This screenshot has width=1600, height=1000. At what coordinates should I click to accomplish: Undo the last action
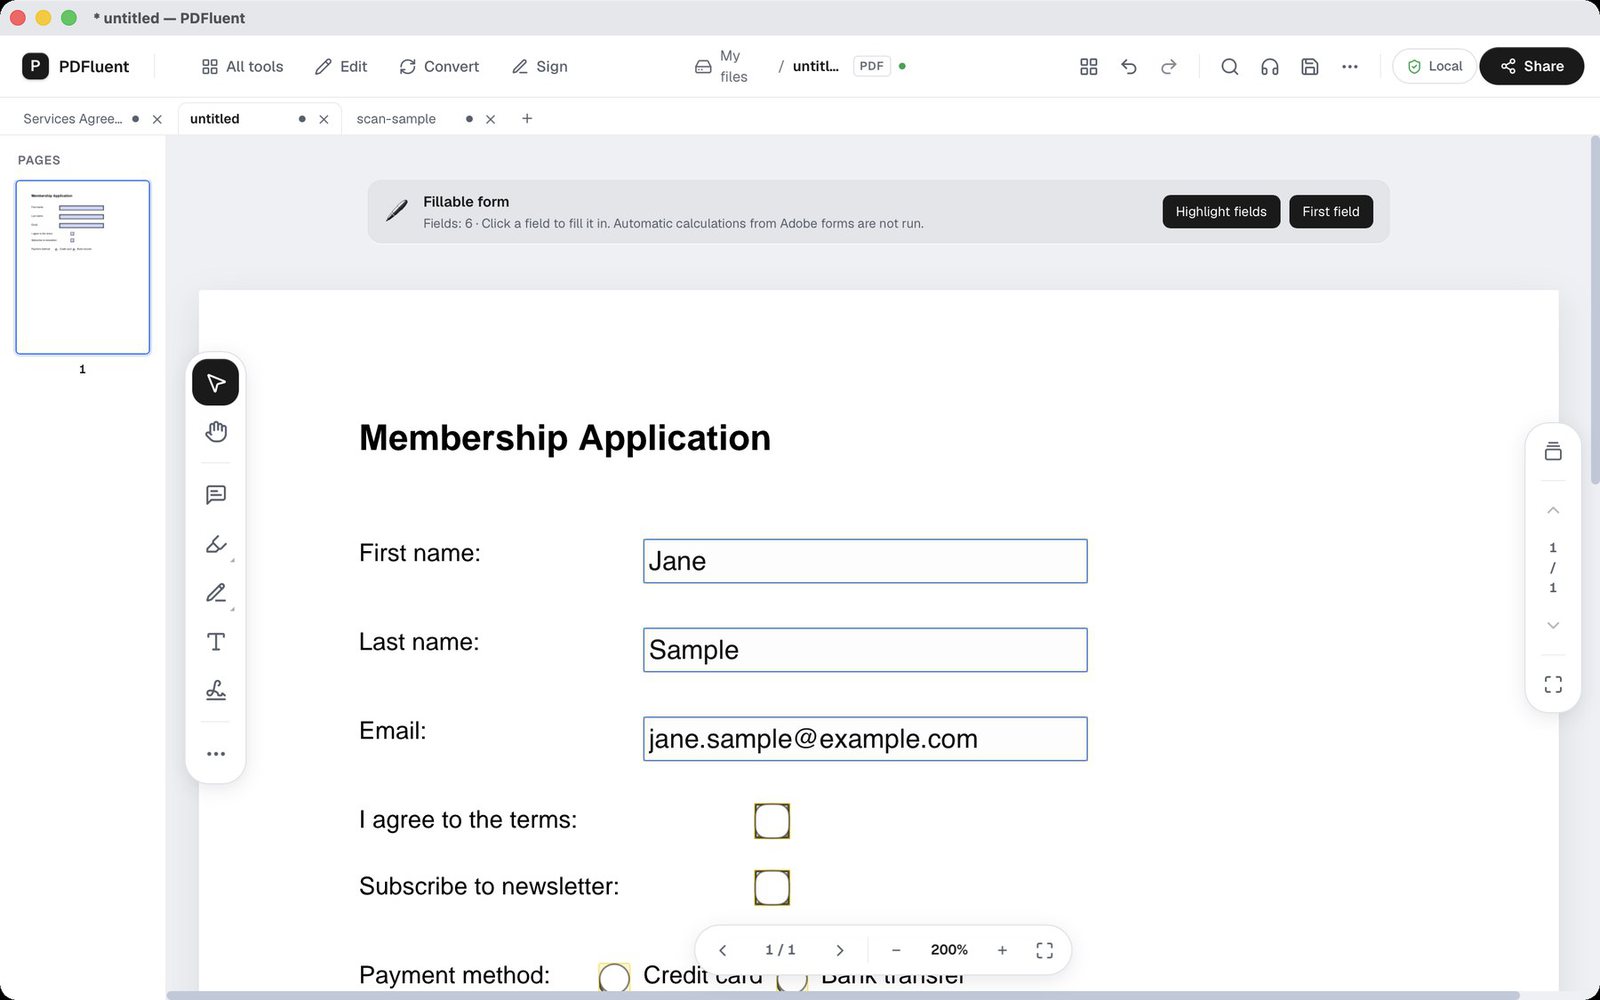click(1129, 66)
